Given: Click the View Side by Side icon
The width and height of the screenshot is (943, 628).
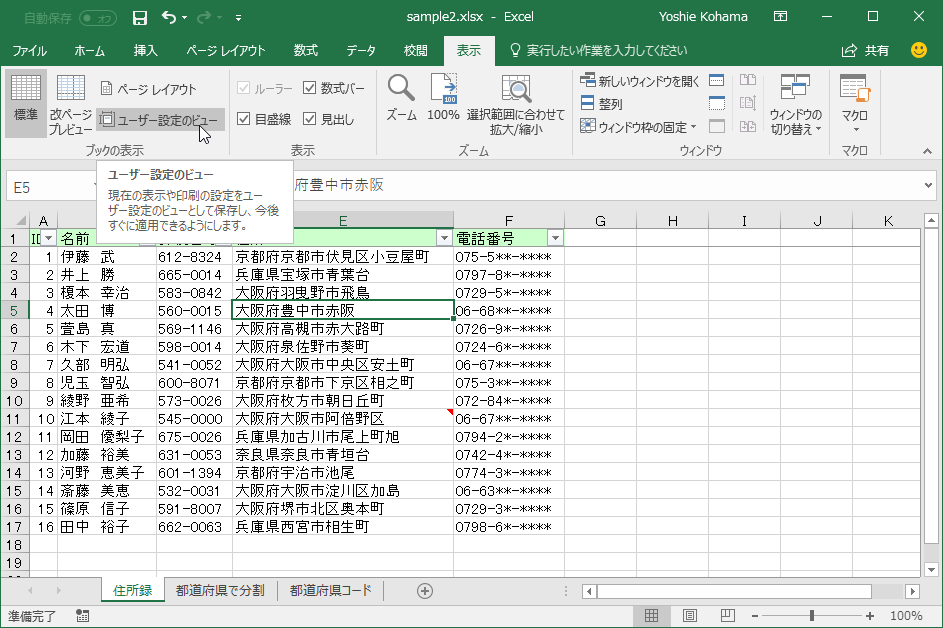Looking at the screenshot, I should pos(748,80).
